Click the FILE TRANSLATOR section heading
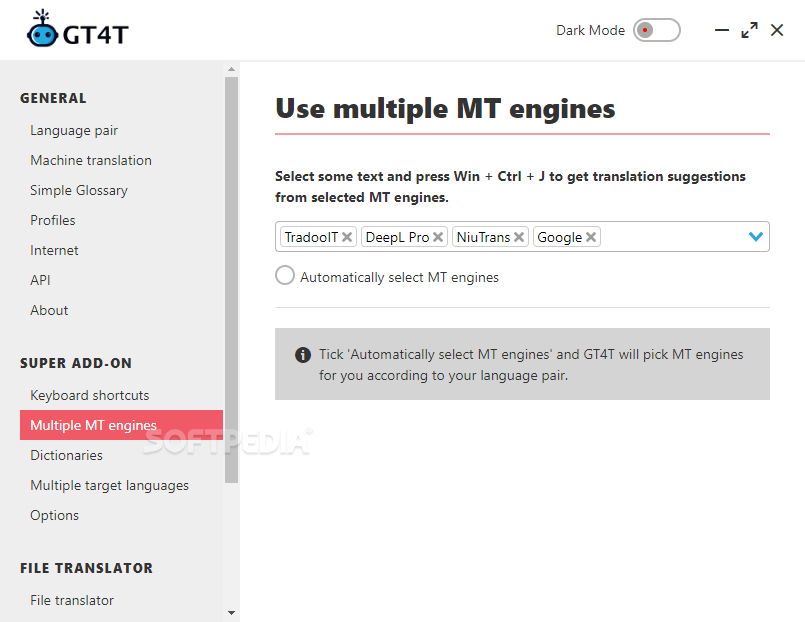This screenshot has height=622, width=805. 86,568
